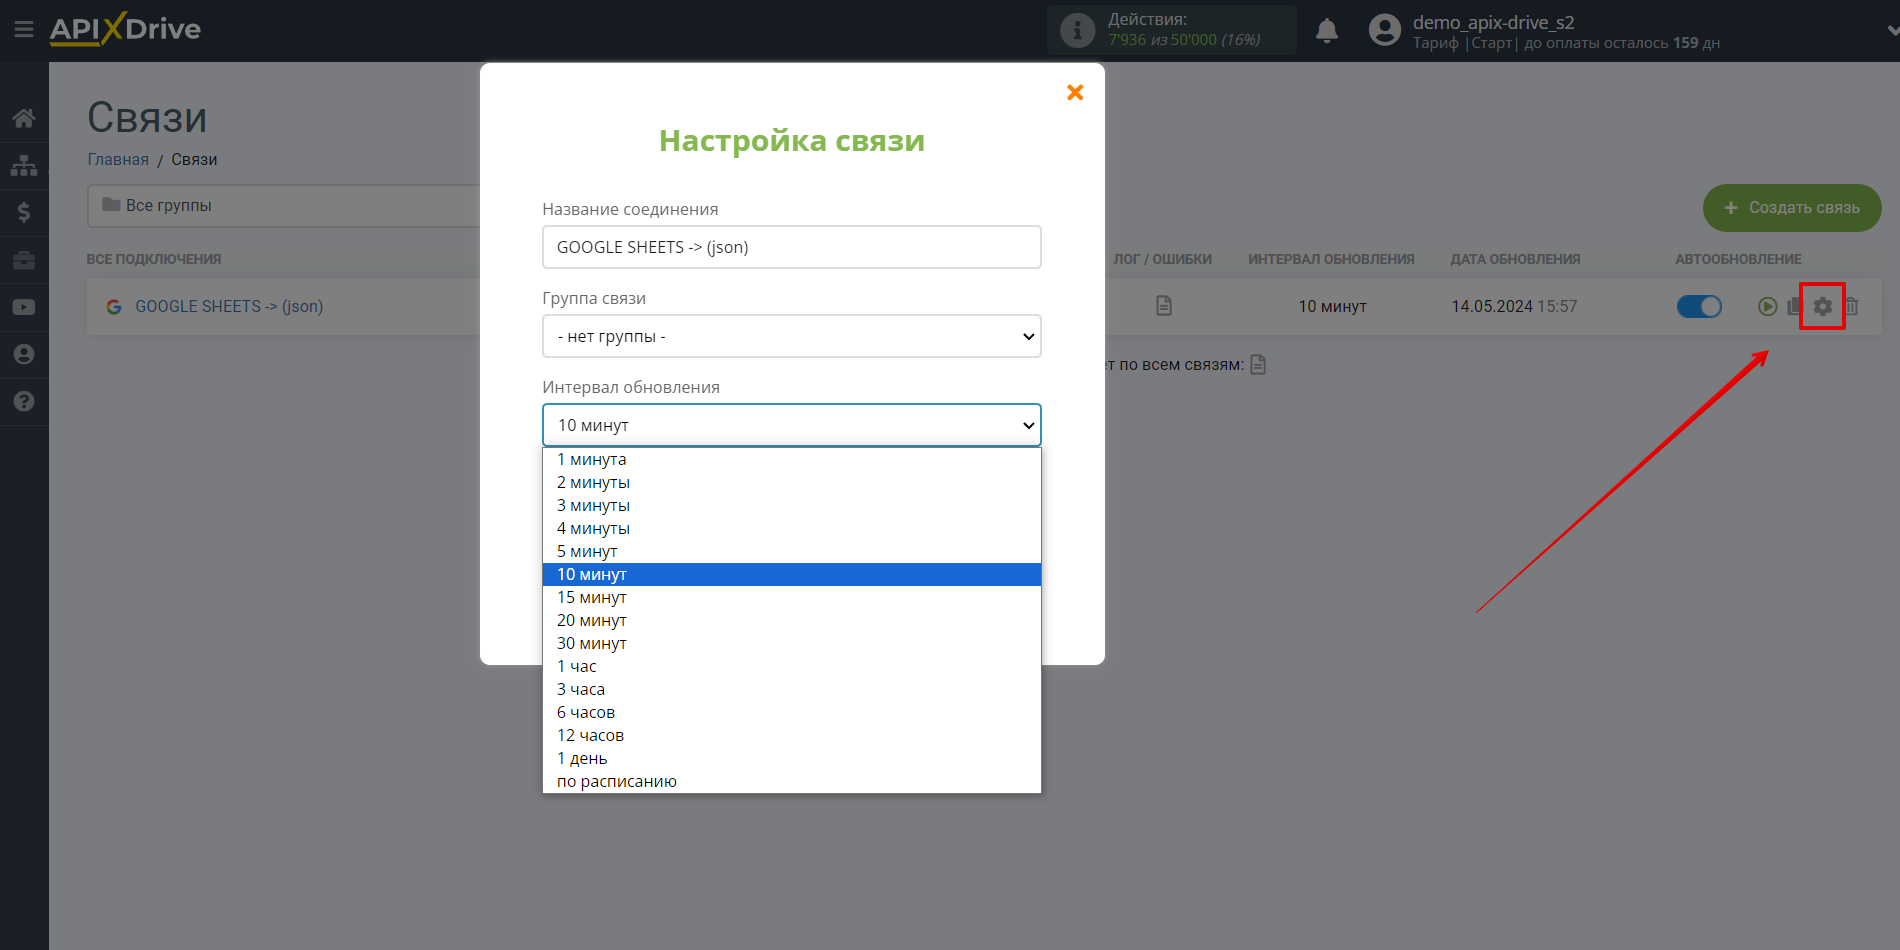Click the 'ДАТА ОБНОВЛЕНИЯ' column header
1900x950 pixels.
coord(1515,259)
